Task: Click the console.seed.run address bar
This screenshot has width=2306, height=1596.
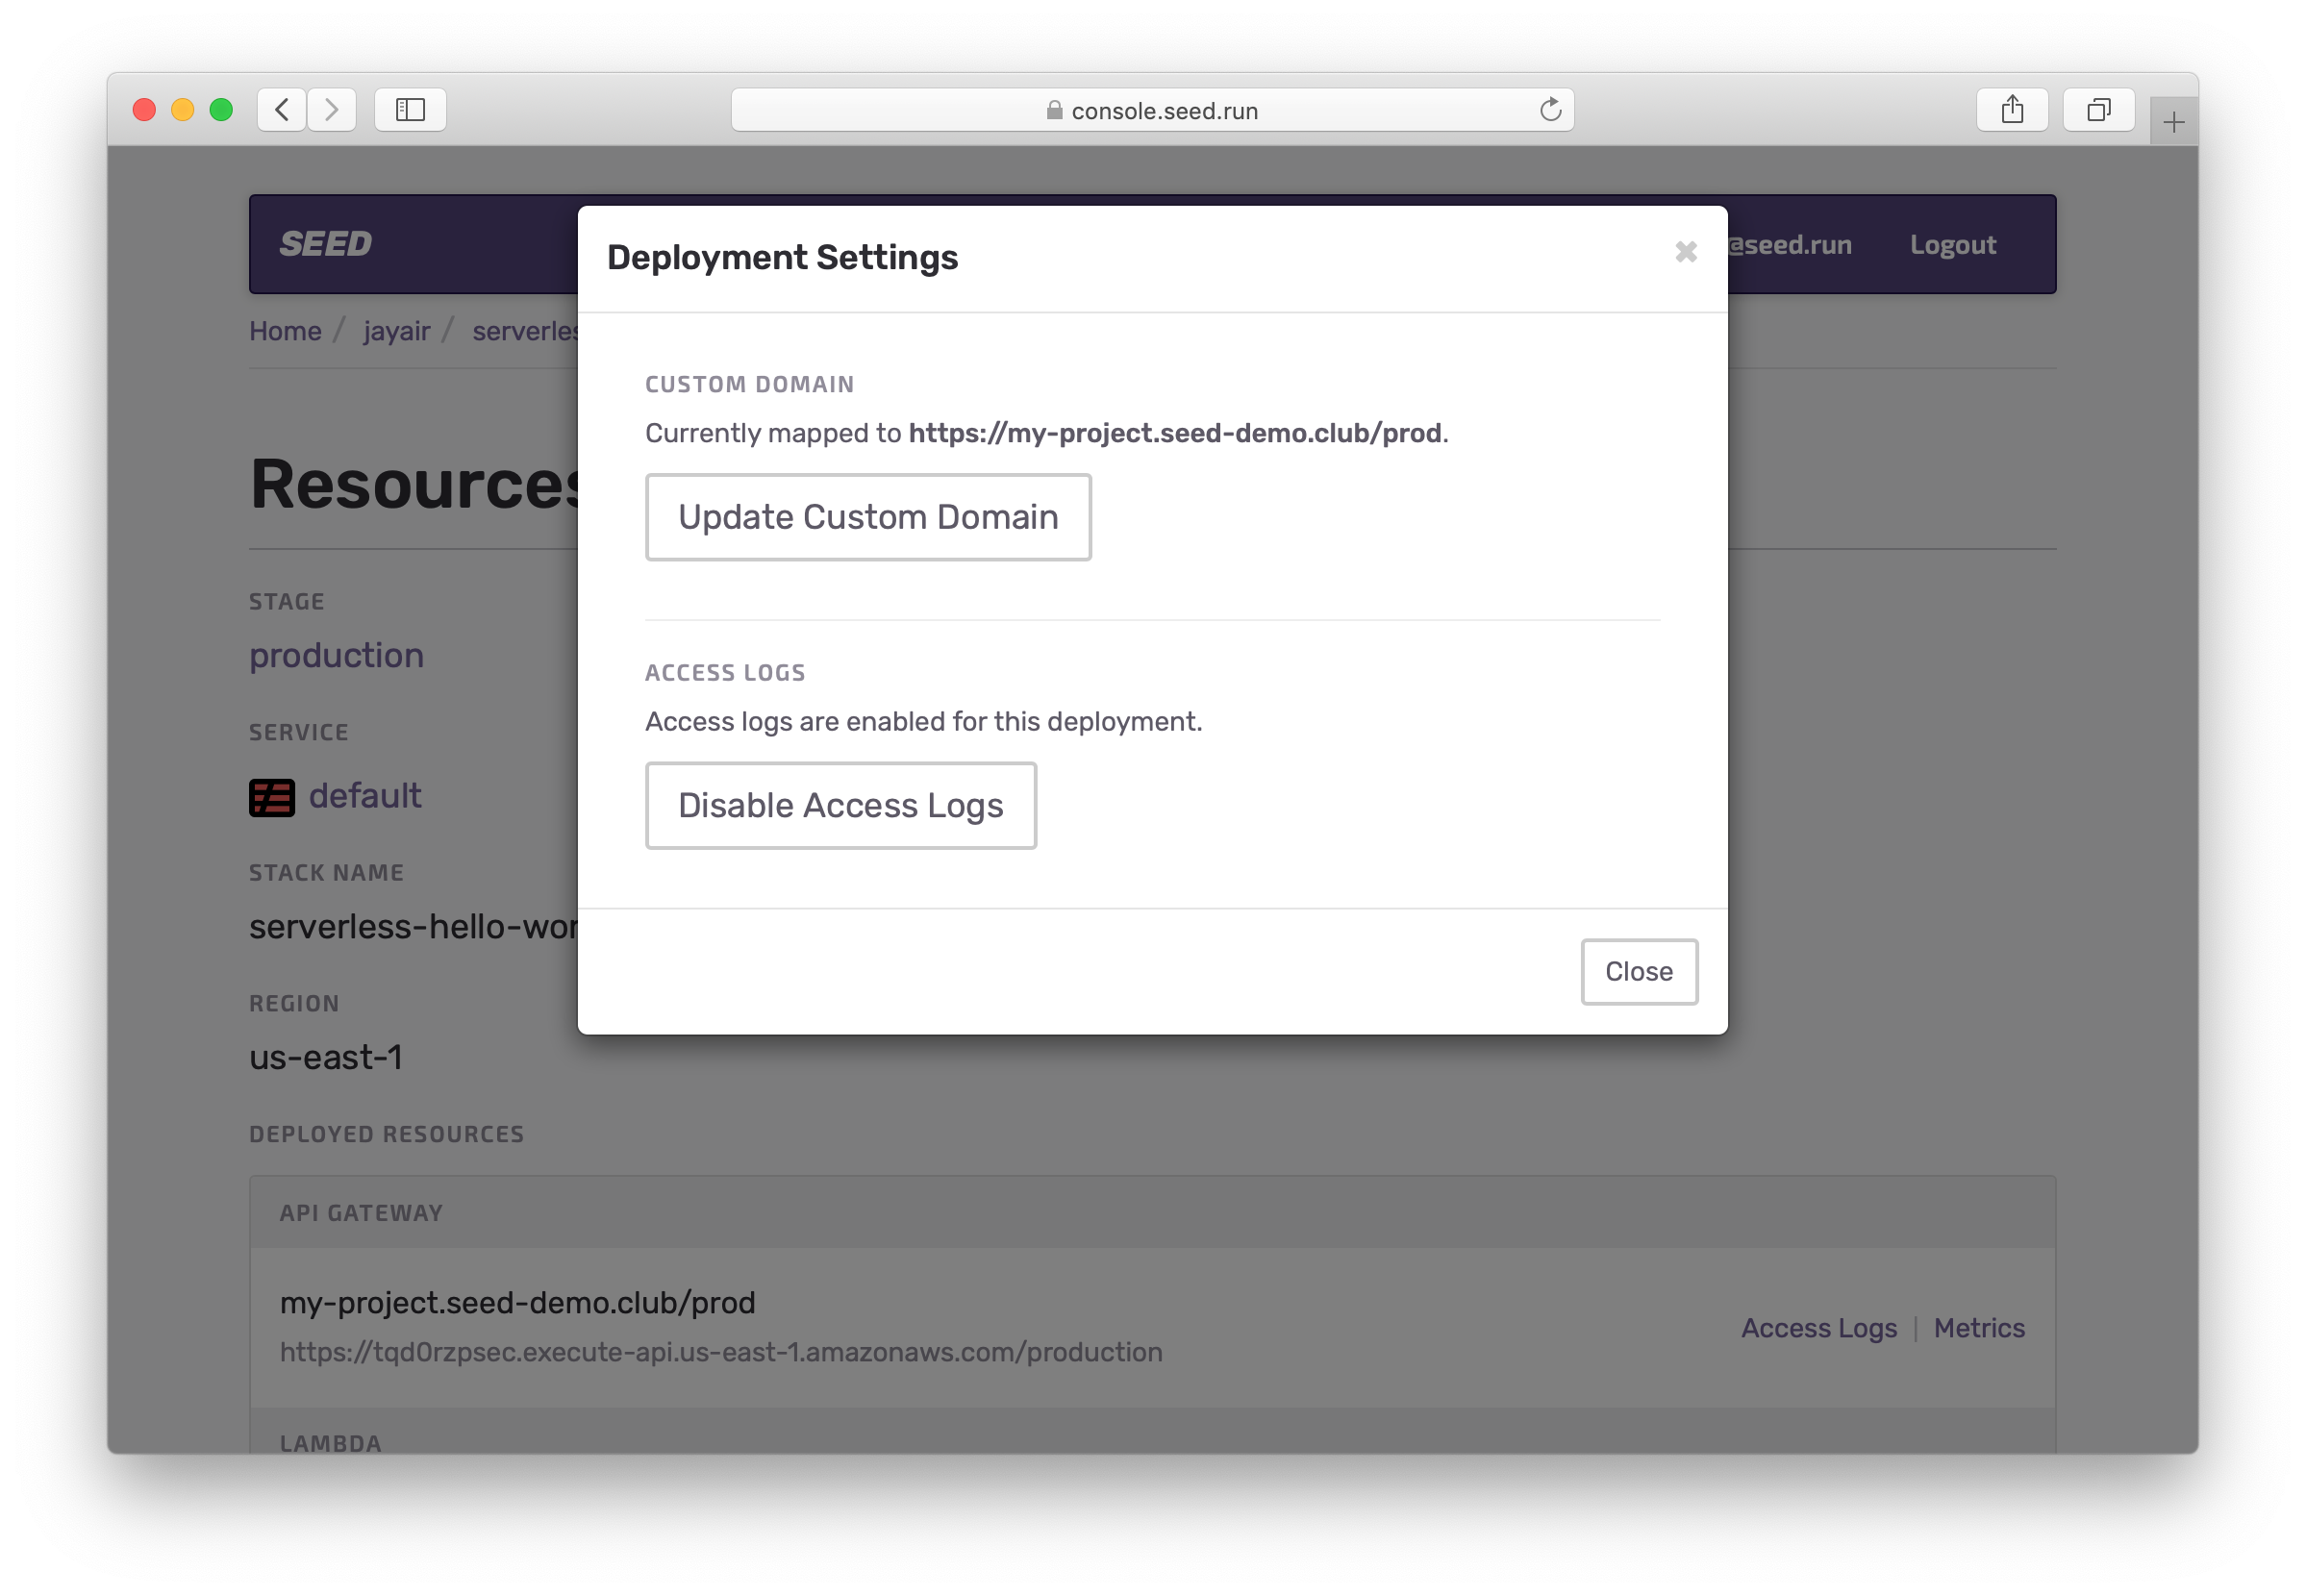Action: (x=1150, y=110)
